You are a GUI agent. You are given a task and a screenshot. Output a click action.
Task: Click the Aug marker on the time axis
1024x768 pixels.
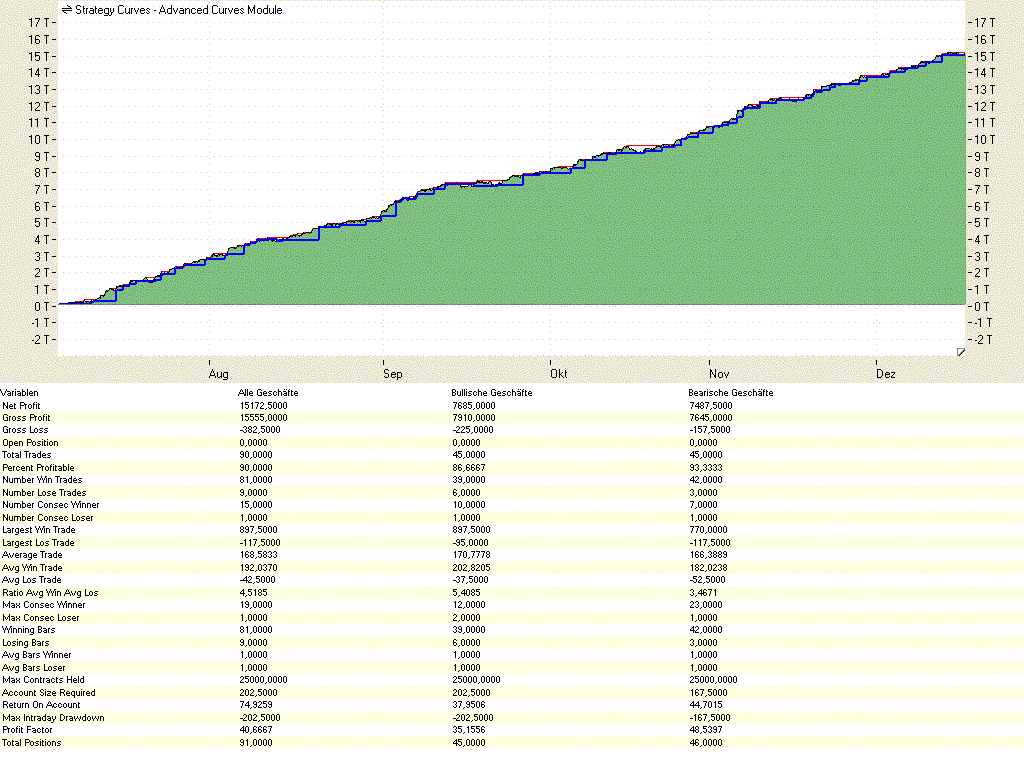[220, 374]
